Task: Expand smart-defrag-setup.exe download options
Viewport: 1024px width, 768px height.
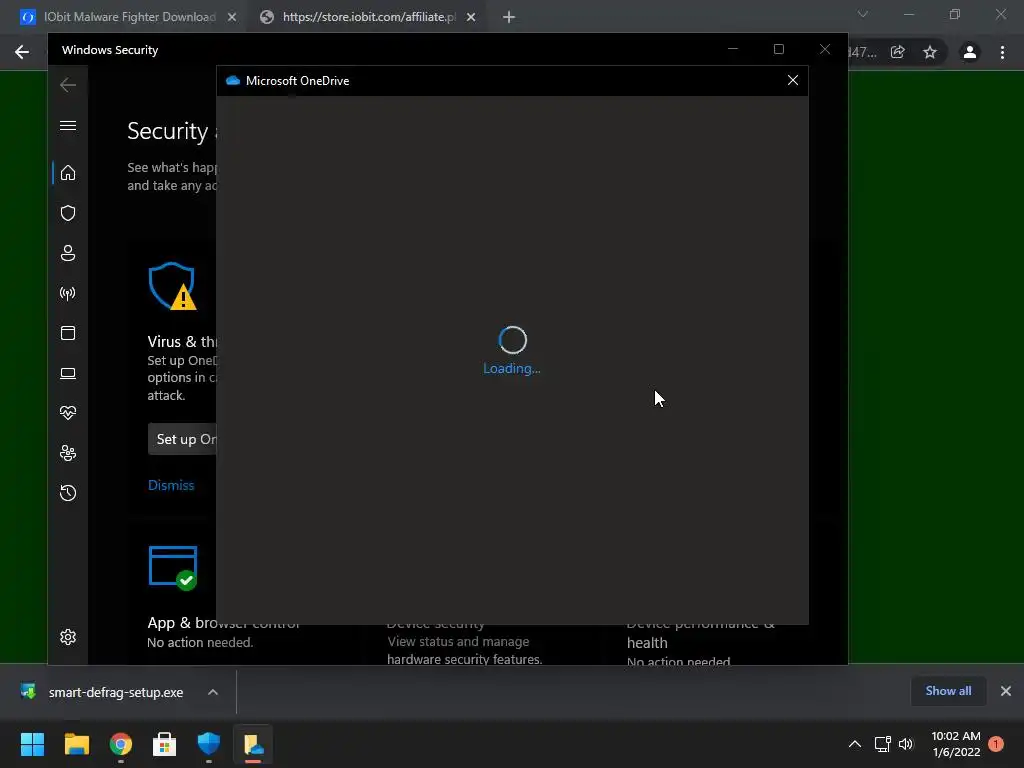Action: (213, 692)
